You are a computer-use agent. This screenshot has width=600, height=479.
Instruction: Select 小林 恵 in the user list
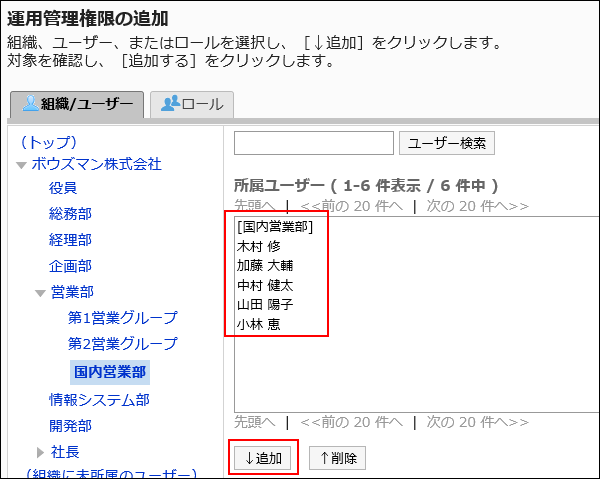click(259, 324)
